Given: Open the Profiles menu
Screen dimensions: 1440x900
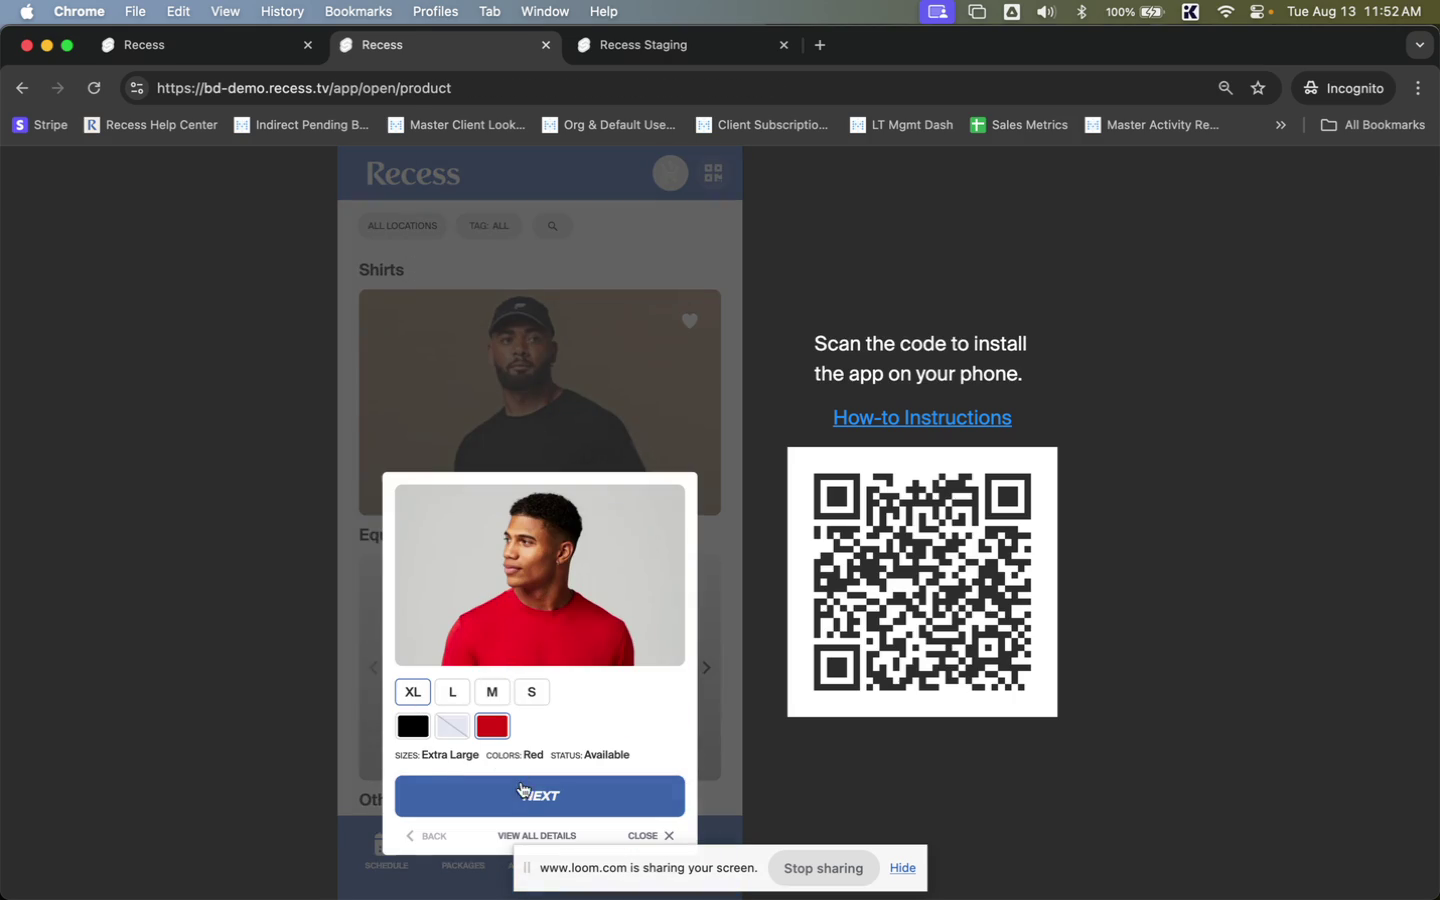Looking at the screenshot, I should click(x=435, y=12).
